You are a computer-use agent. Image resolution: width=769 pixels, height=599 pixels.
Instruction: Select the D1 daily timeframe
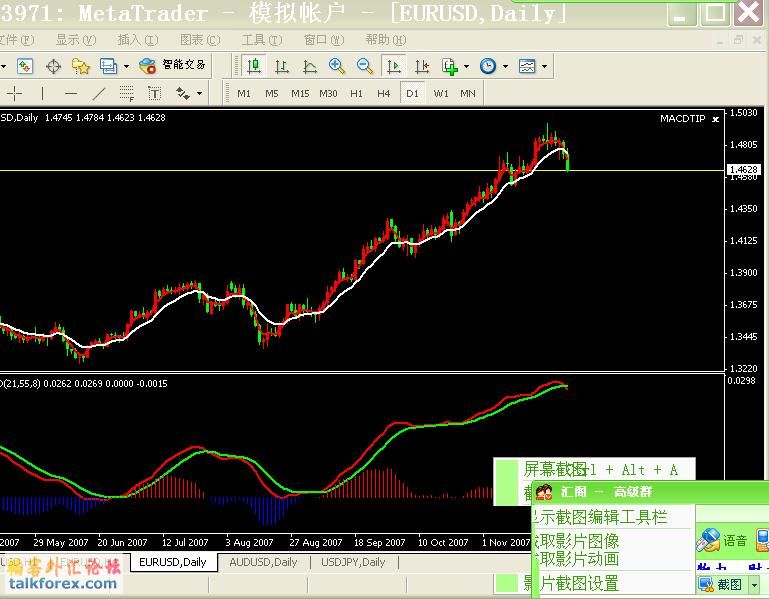click(412, 93)
